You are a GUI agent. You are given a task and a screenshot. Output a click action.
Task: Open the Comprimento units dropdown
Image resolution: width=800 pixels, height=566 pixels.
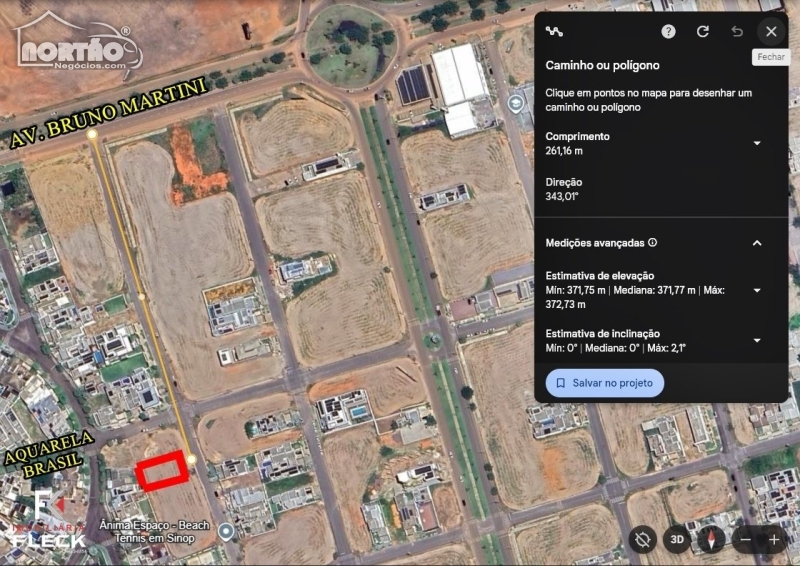tap(757, 143)
